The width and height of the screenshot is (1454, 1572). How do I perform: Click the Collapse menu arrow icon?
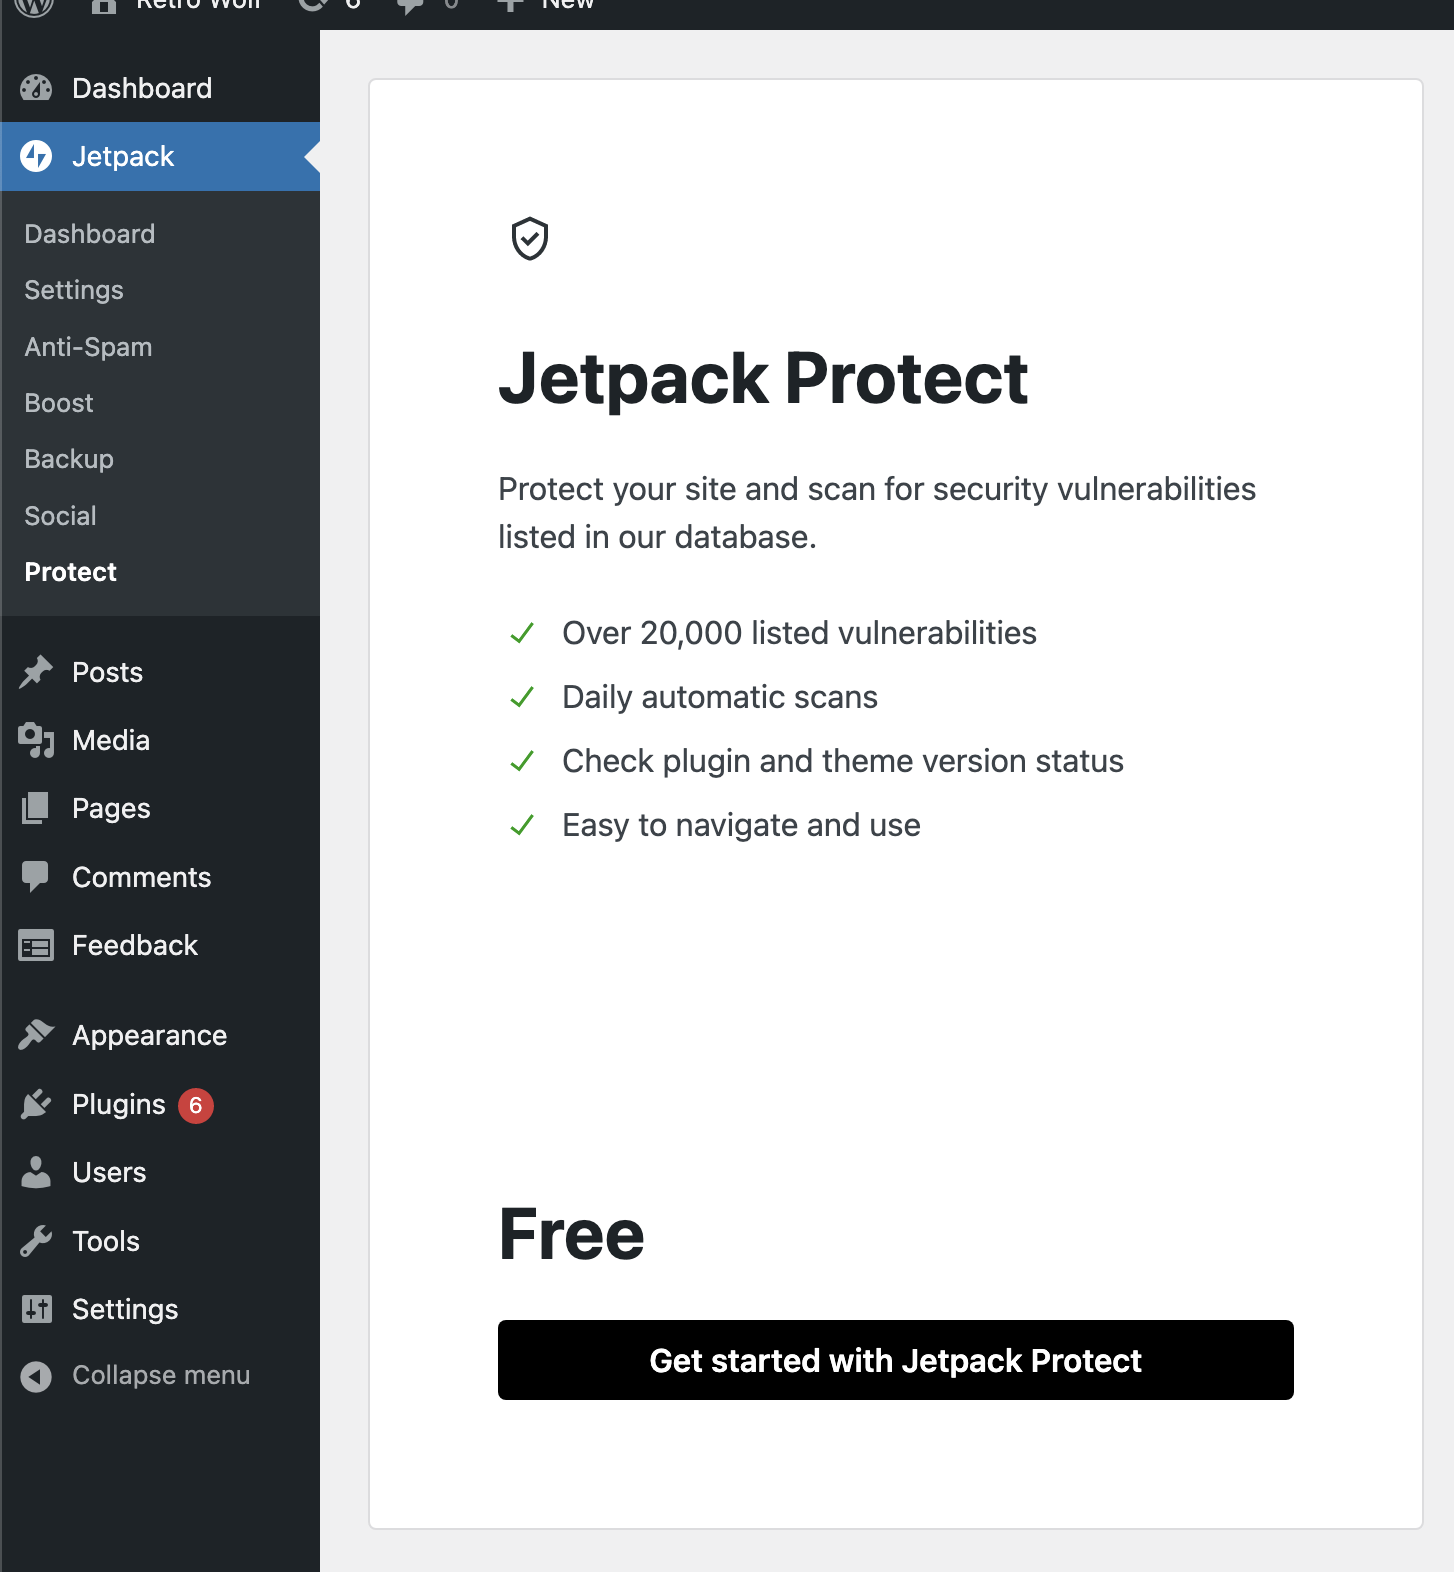click(36, 1376)
